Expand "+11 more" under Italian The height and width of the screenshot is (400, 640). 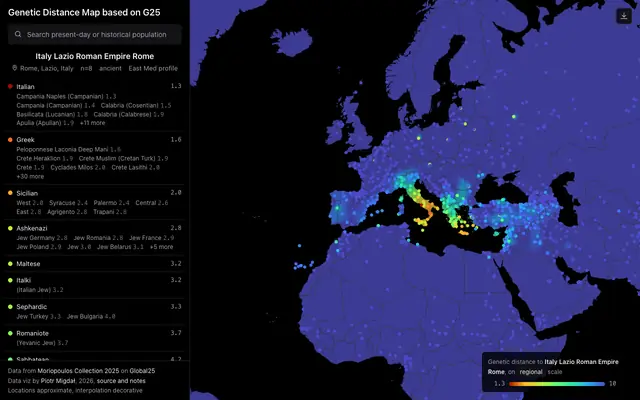click(92, 123)
